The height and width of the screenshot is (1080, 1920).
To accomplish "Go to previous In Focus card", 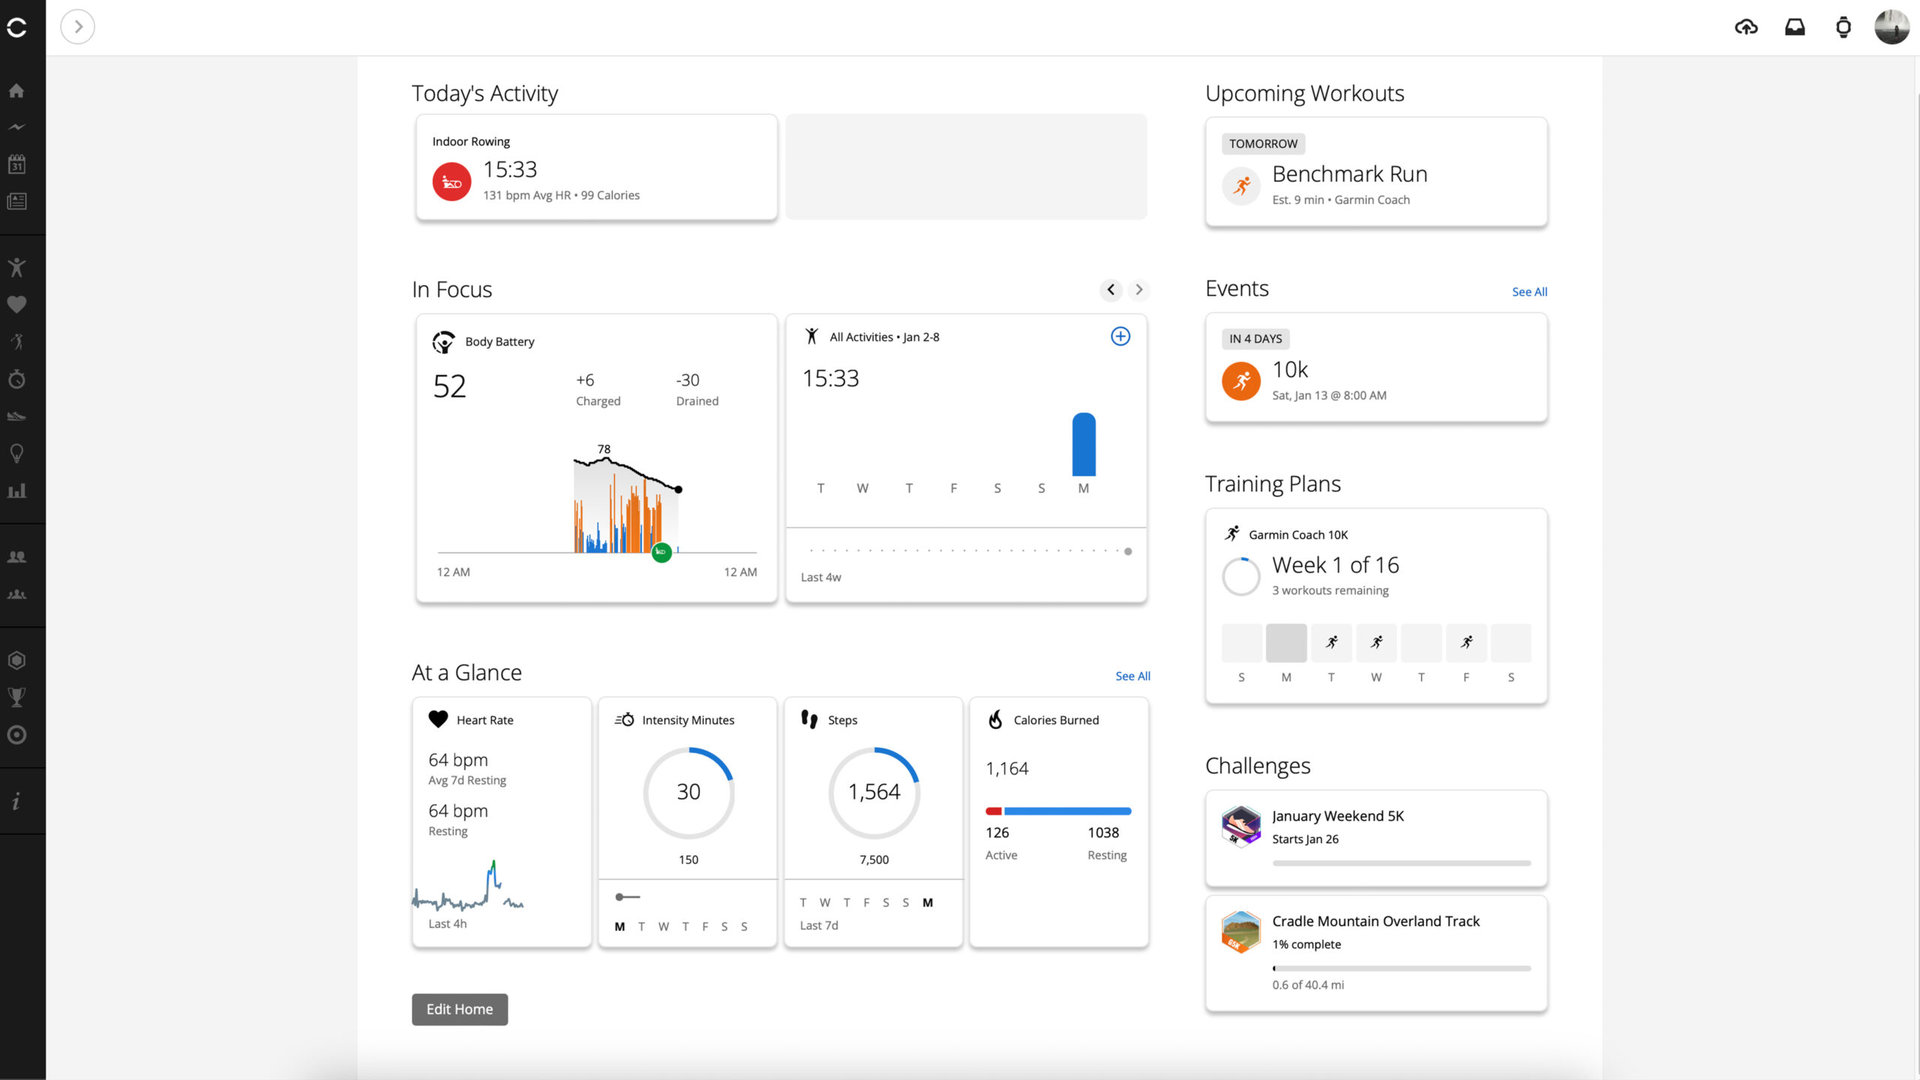I will [1110, 290].
